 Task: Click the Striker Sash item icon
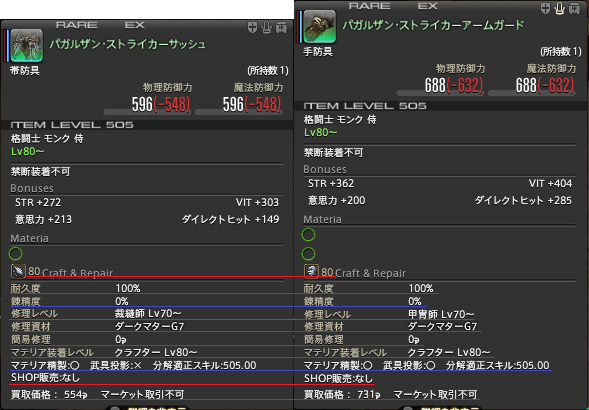pyautogui.click(x=27, y=45)
